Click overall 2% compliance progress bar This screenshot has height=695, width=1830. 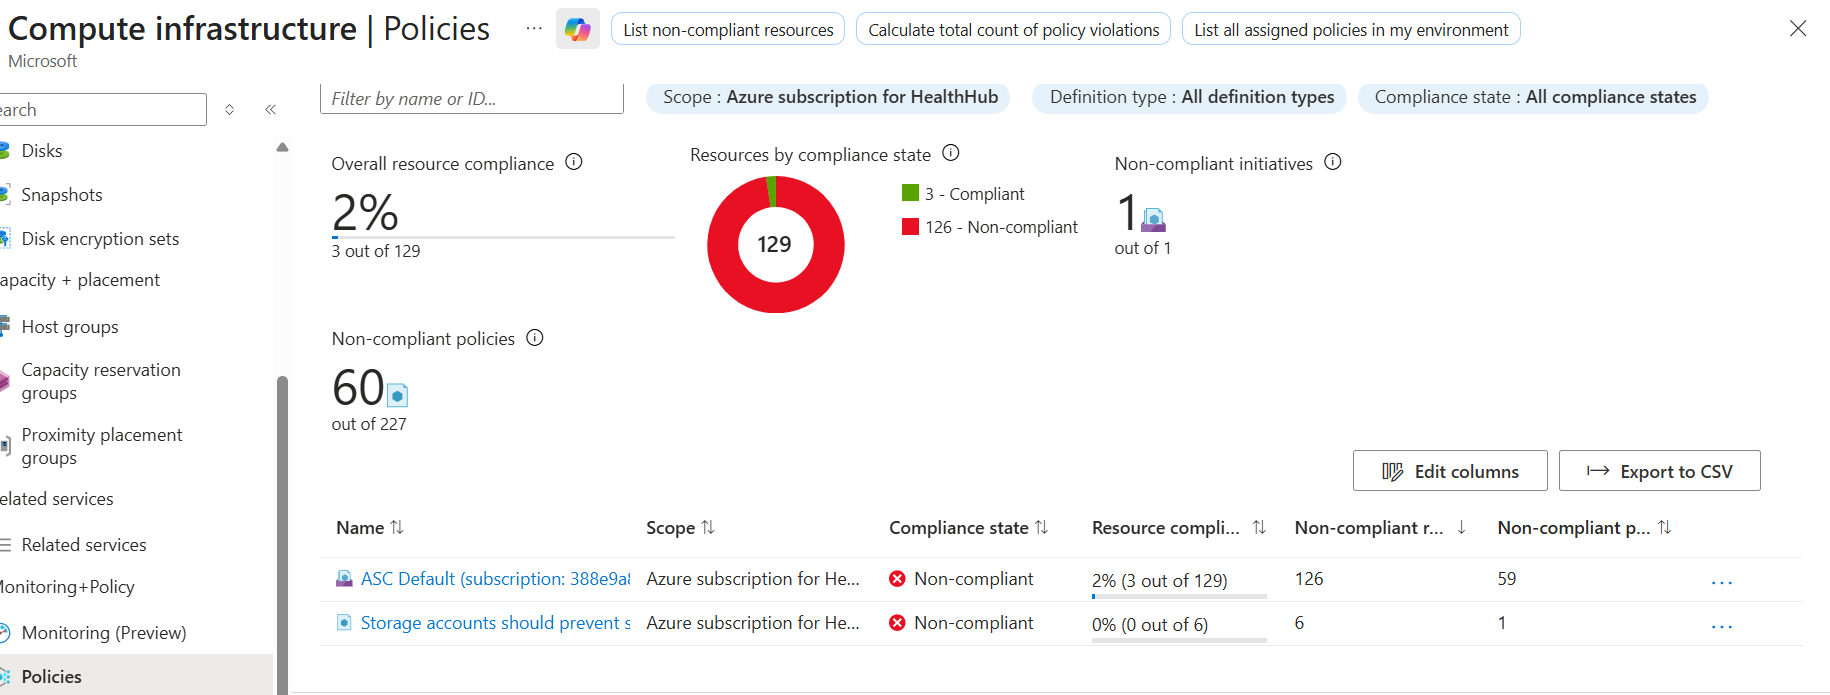pyautogui.click(x=503, y=238)
